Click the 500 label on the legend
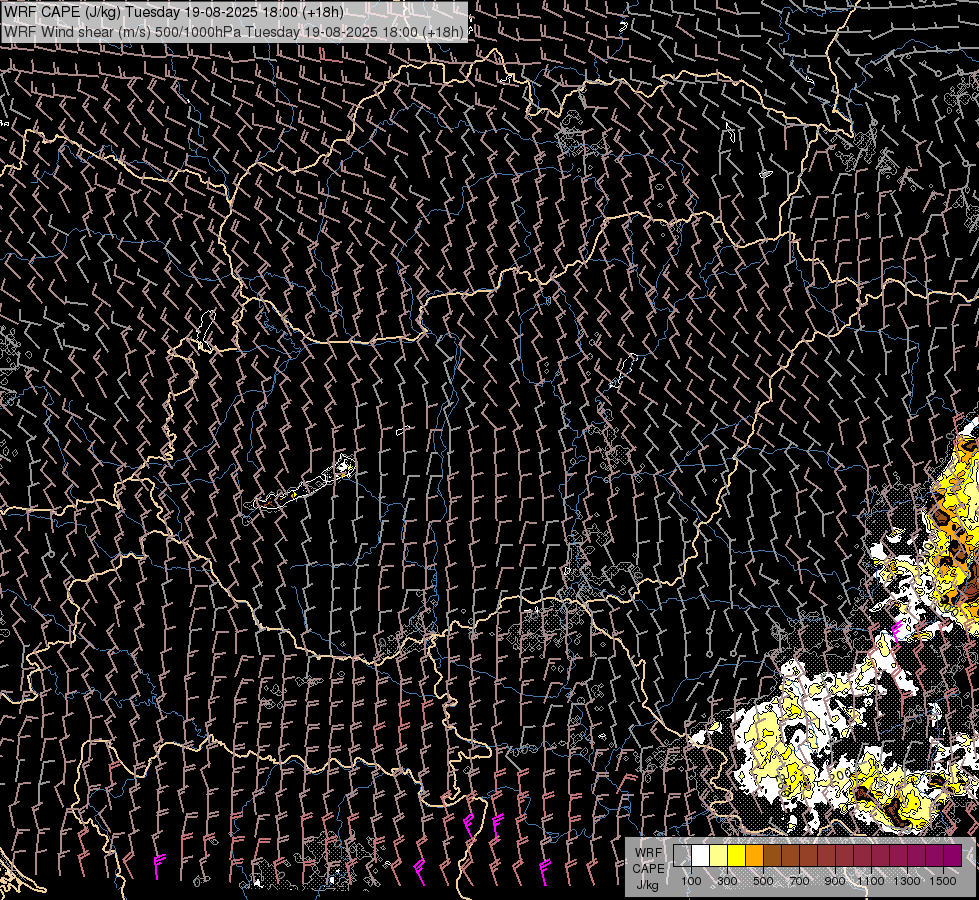Image resolution: width=979 pixels, height=900 pixels. click(763, 881)
